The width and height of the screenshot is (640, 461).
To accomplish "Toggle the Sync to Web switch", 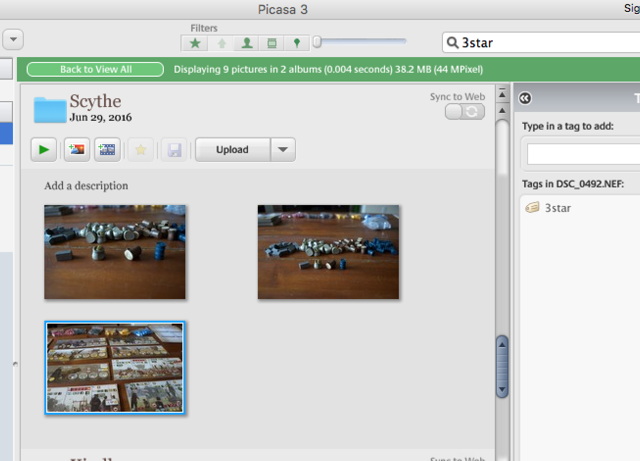I will (465, 111).
